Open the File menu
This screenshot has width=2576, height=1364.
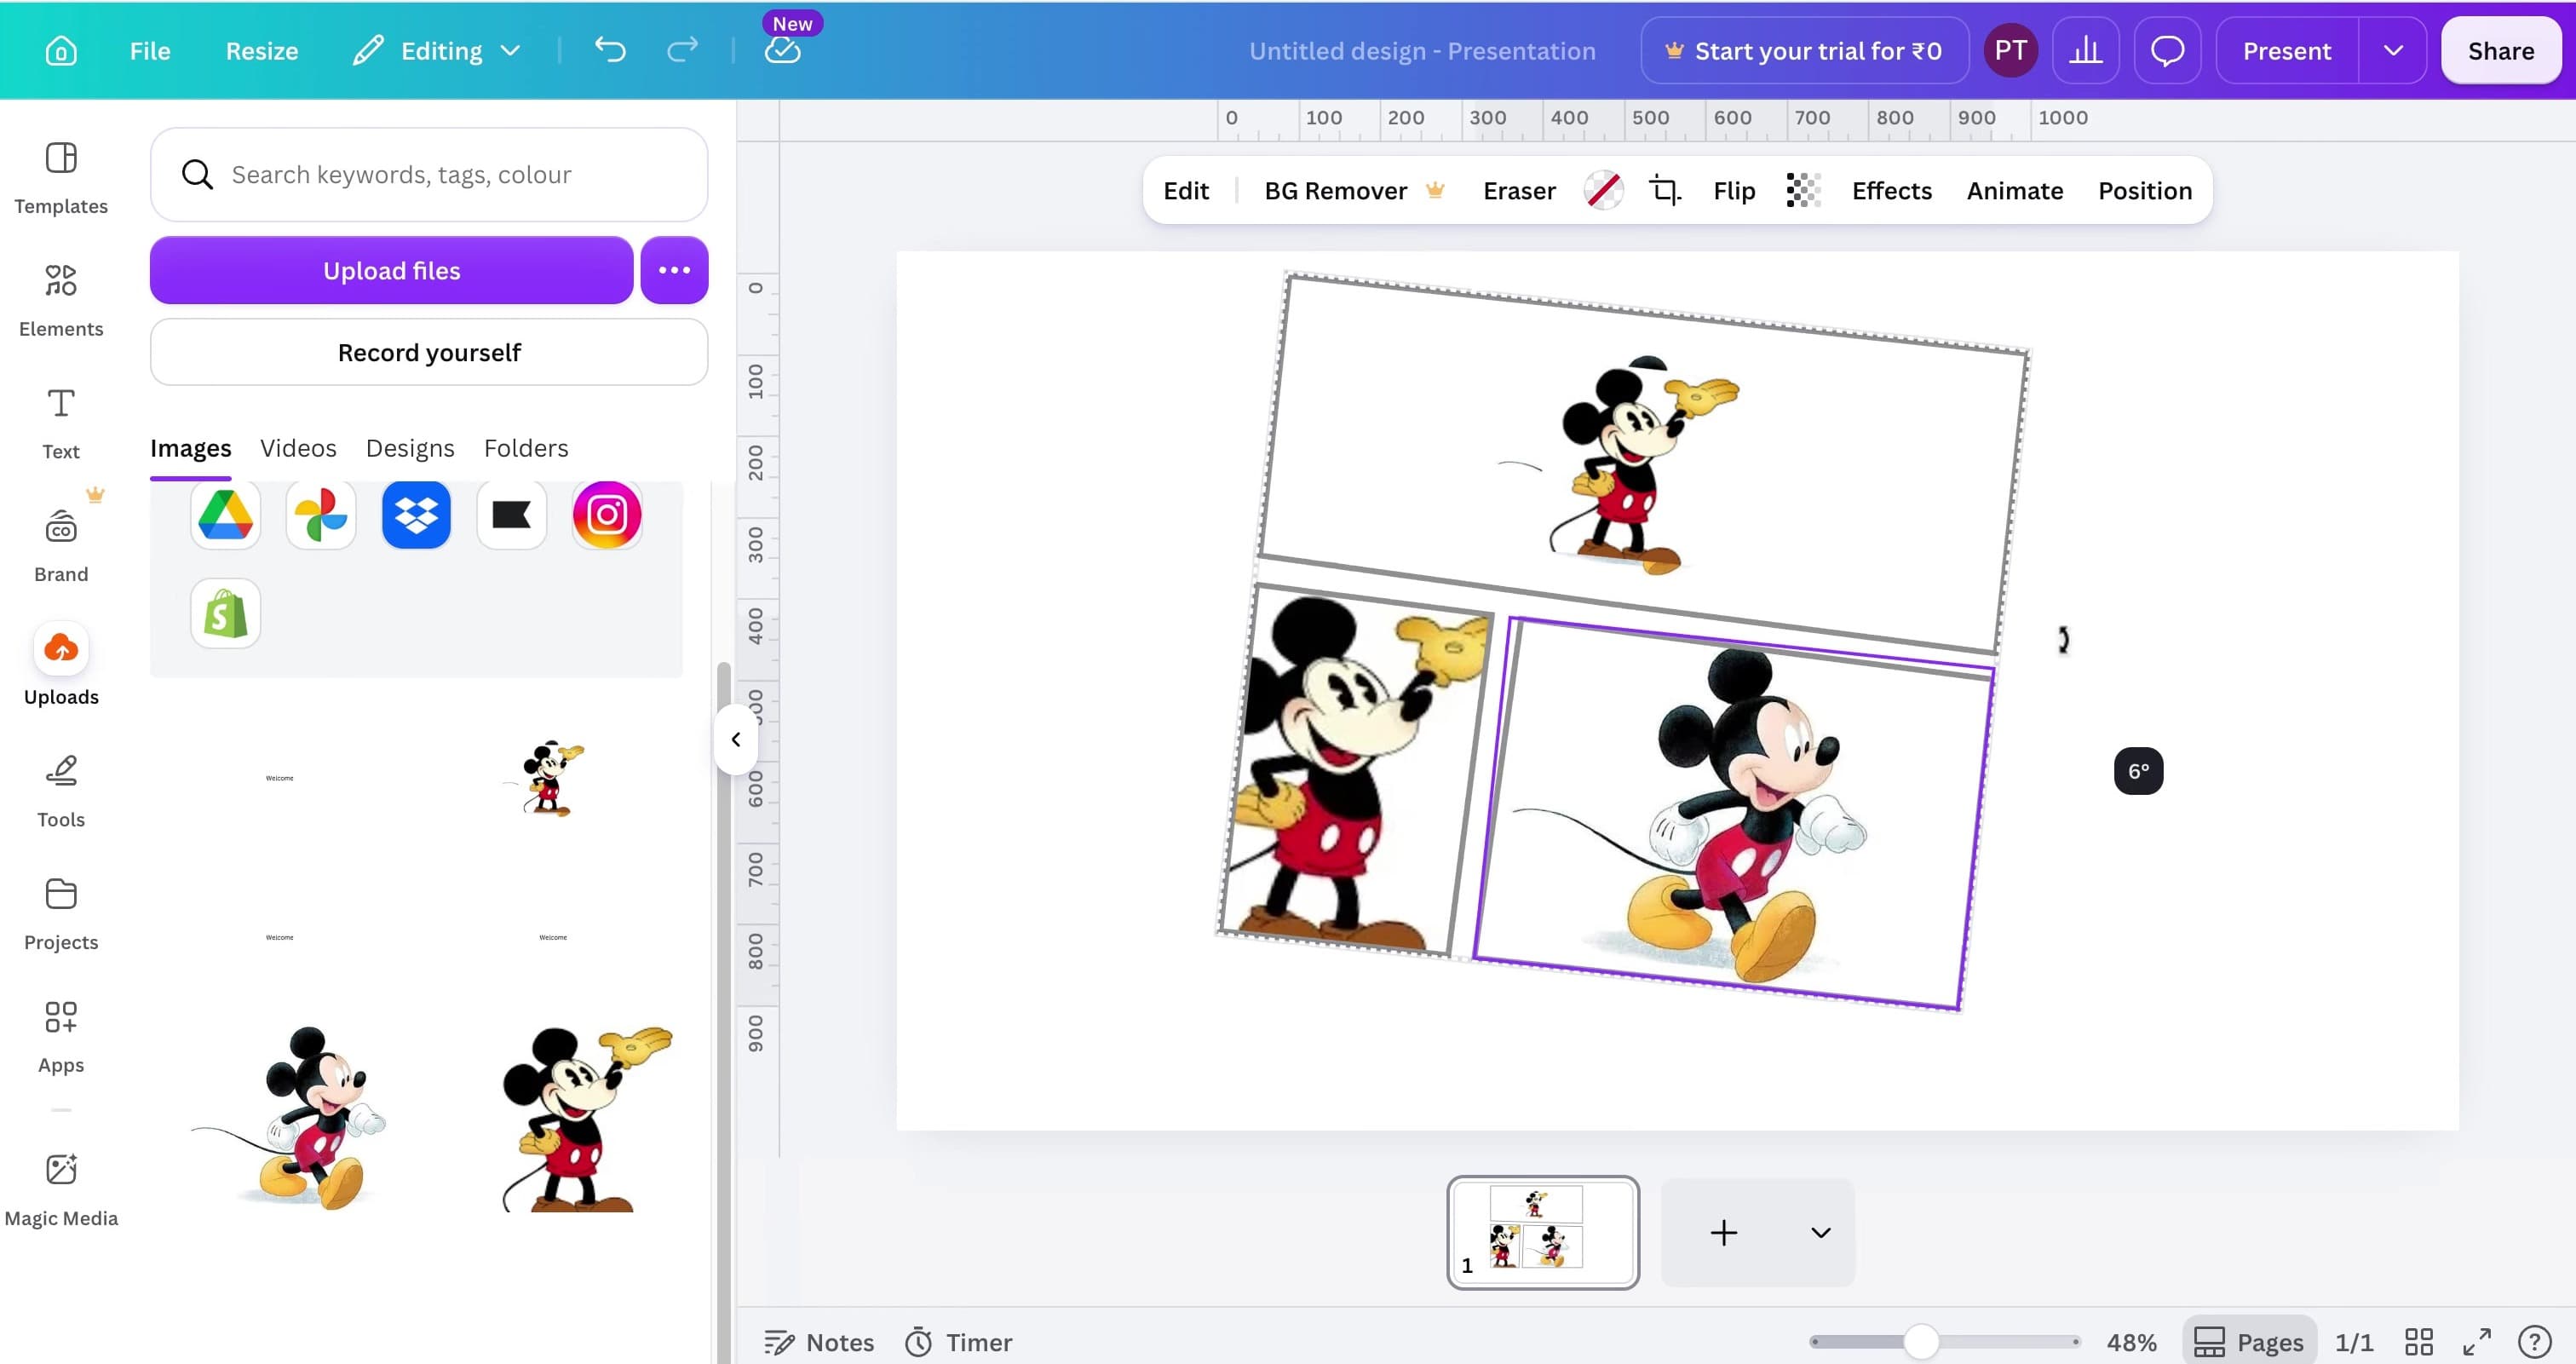point(150,51)
